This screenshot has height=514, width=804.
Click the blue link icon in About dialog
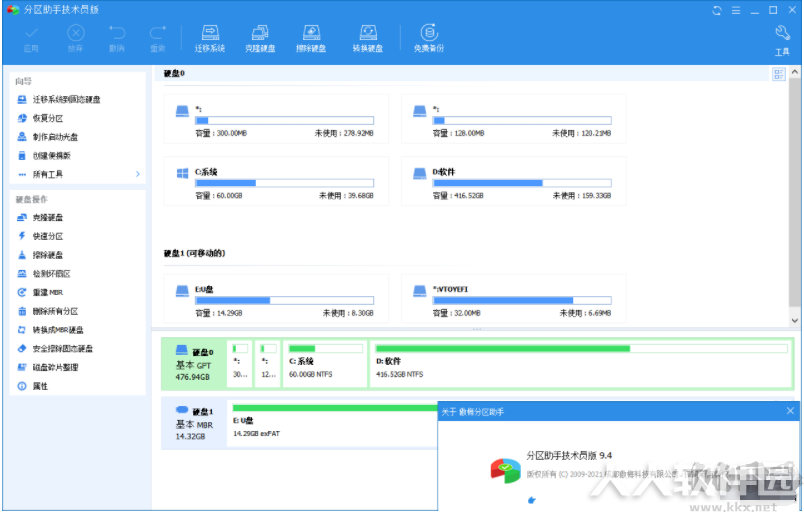click(532, 500)
